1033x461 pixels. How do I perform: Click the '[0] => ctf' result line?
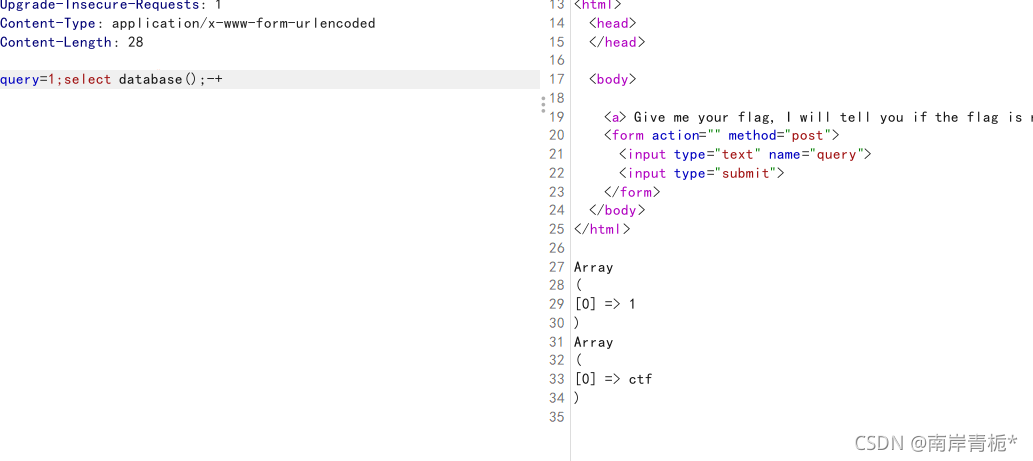click(x=613, y=379)
